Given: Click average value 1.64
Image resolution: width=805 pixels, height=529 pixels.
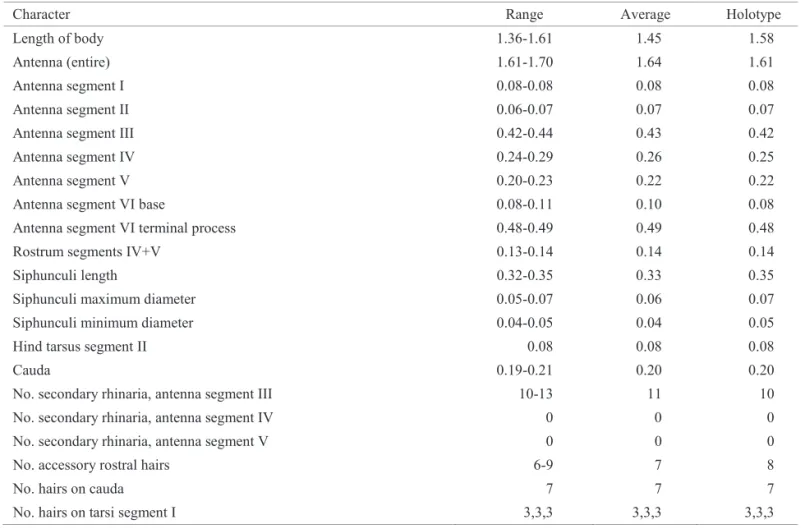Looking at the screenshot, I should [648, 62].
